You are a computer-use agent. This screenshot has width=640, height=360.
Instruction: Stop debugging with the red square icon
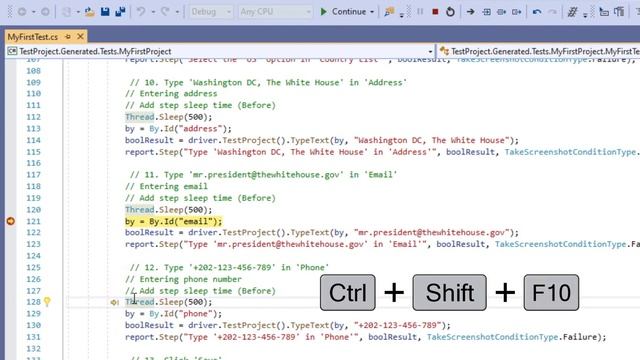tap(435, 12)
